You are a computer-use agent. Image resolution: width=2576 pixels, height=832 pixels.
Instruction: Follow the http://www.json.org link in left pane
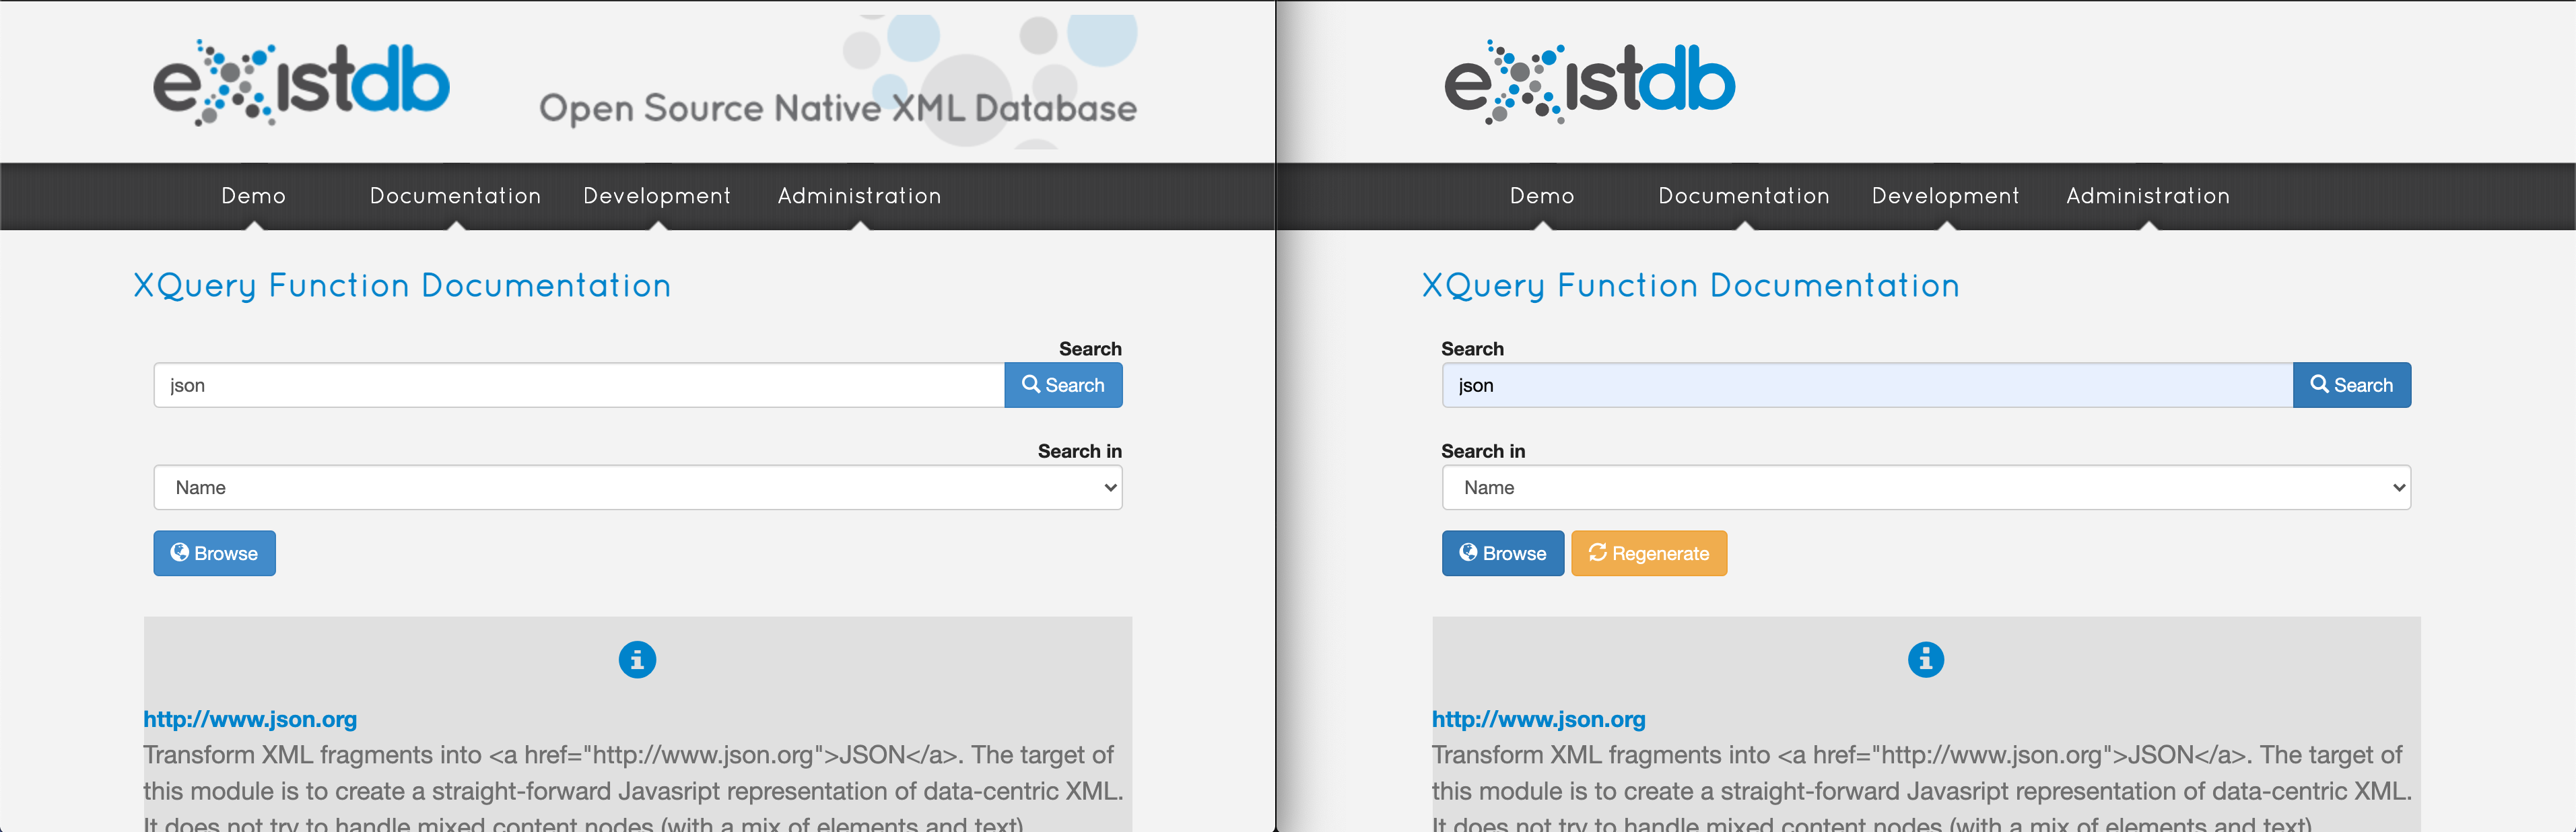250,719
